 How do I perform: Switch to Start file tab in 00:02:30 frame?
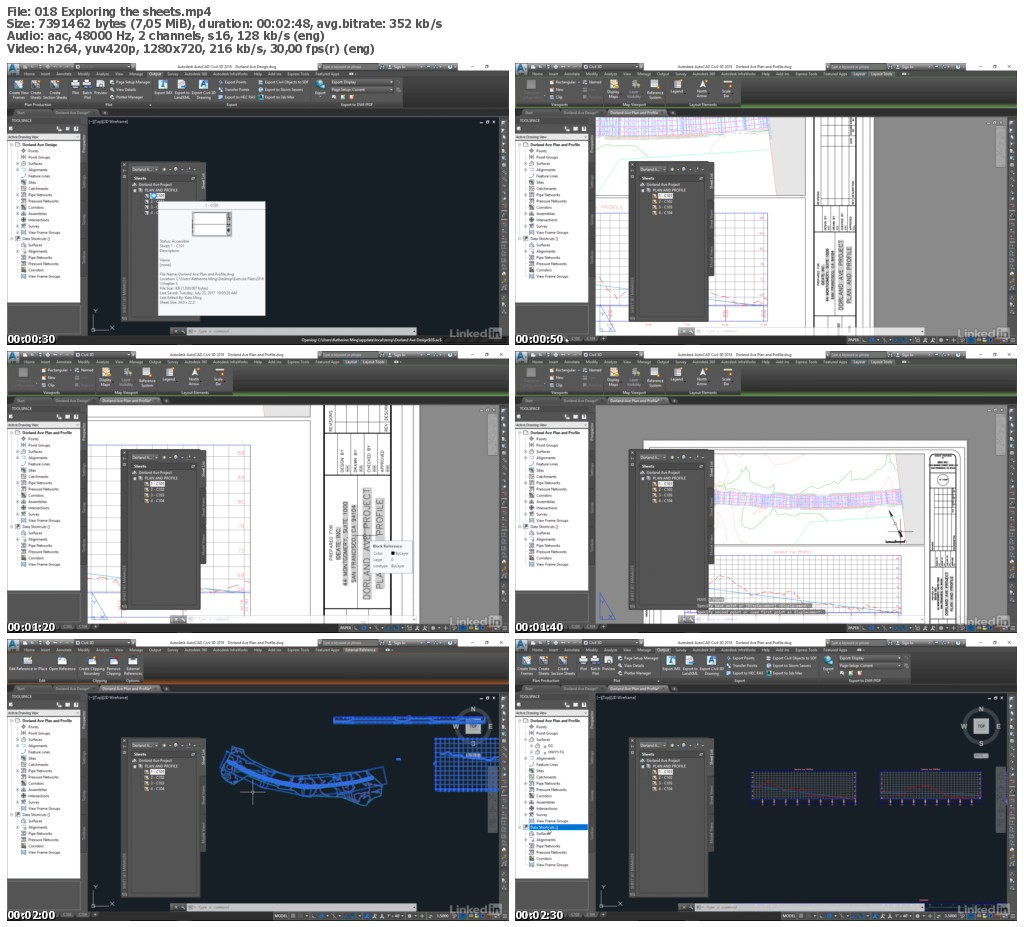point(529,689)
